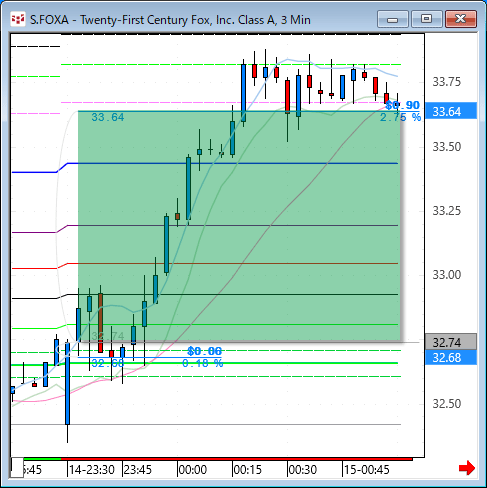Screen dimensions: 487x488
Task: Click the 33.25 price scale label
Action: coord(447,211)
